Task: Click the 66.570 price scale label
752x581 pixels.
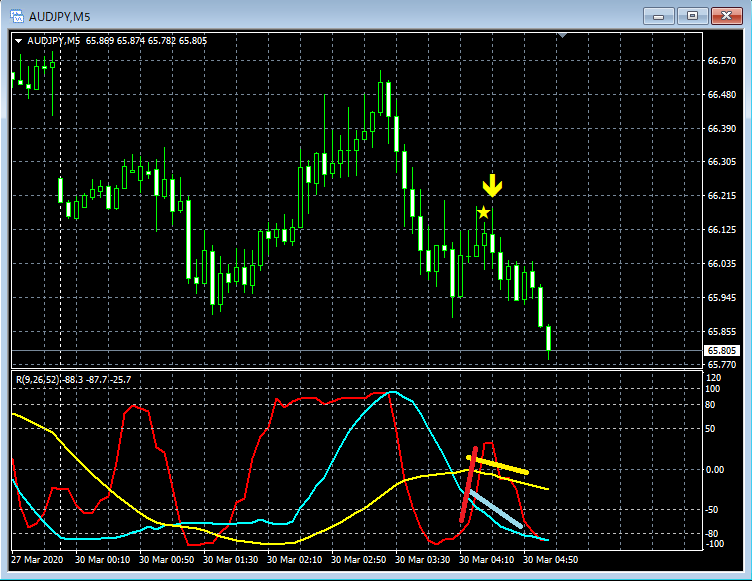Action: (x=722, y=60)
